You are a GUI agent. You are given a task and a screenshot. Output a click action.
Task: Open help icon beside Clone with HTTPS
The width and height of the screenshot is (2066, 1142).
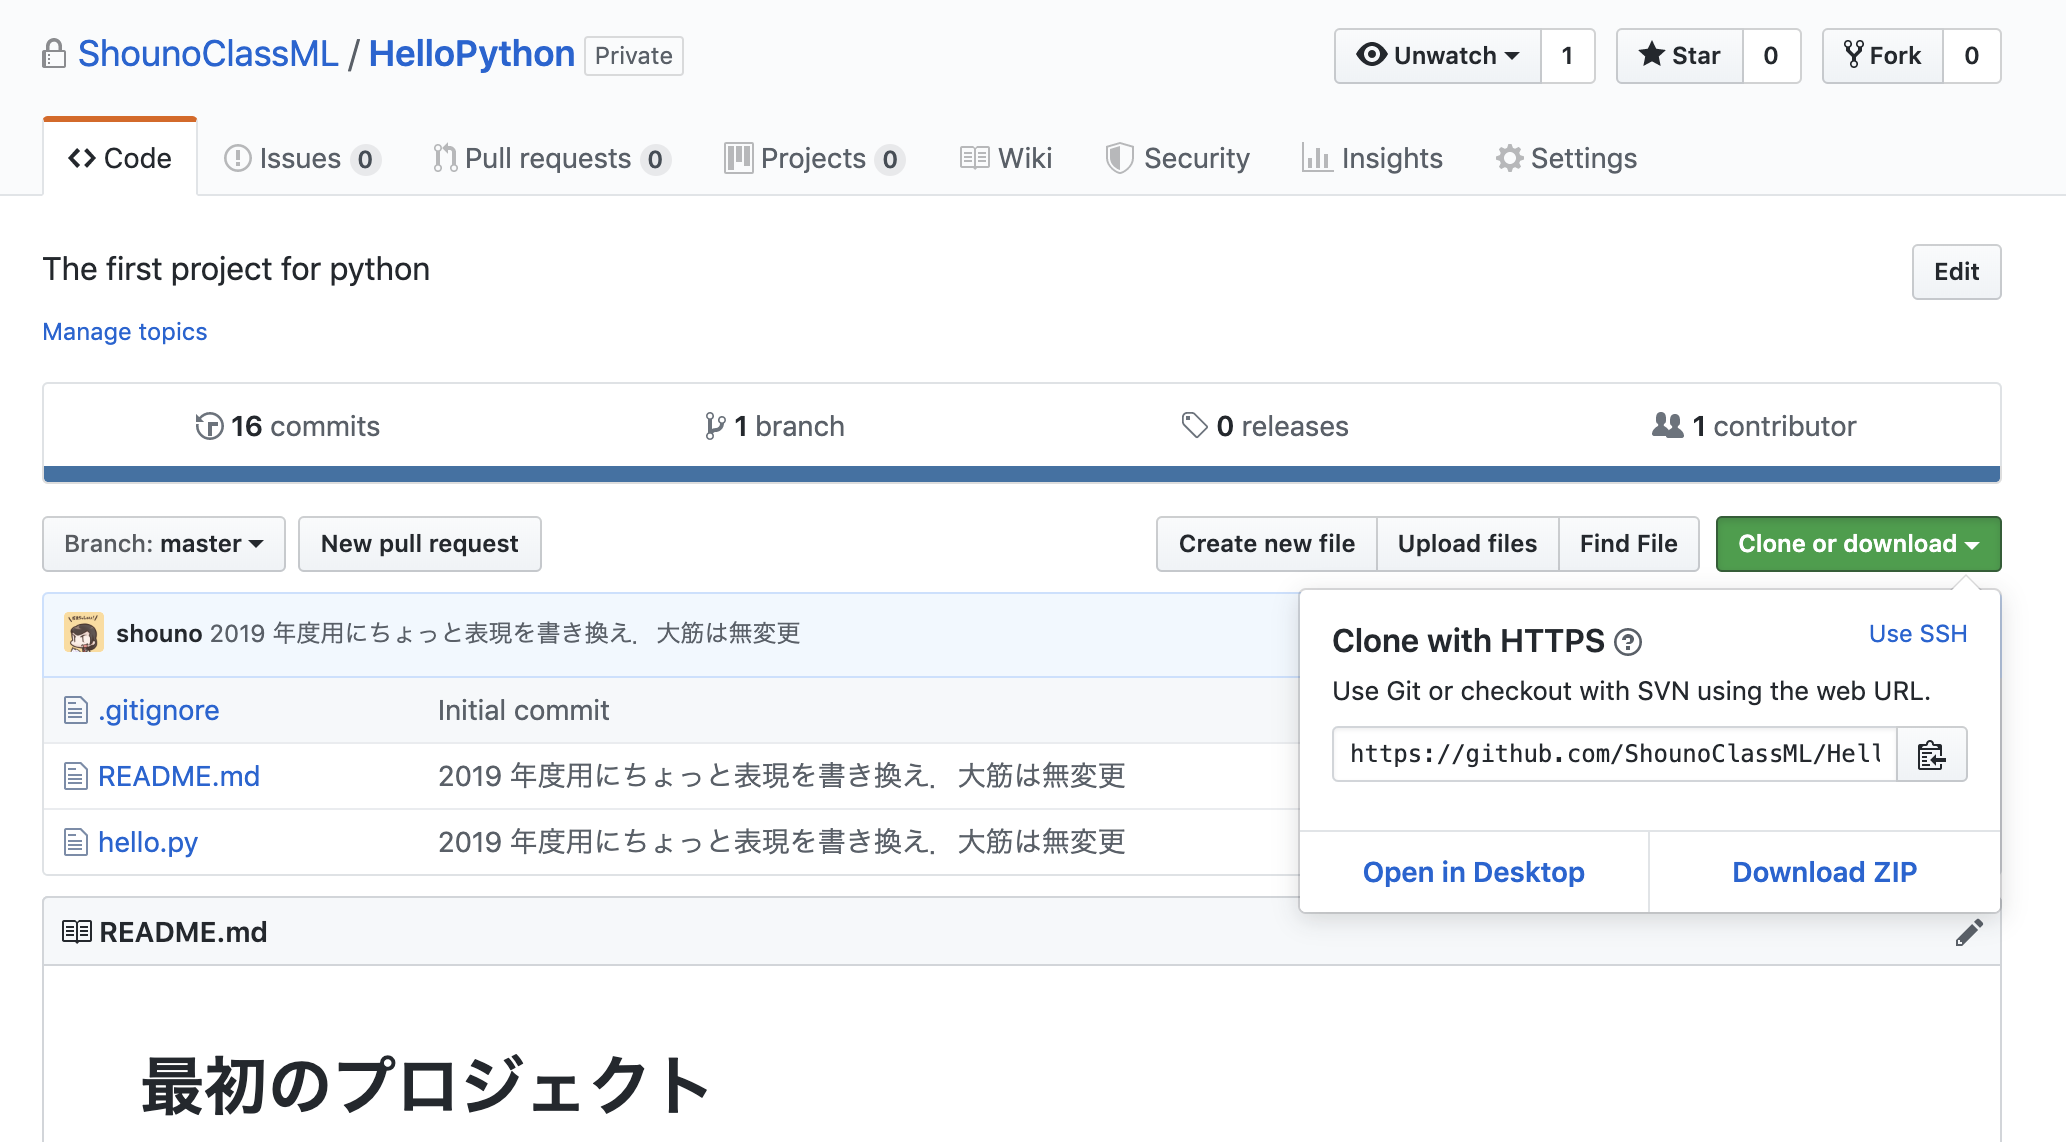coord(1628,642)
